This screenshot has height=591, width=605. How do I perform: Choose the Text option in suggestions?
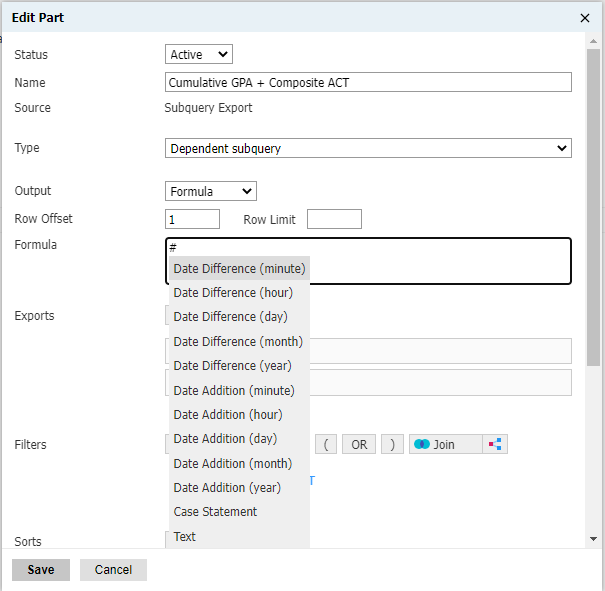(x=185, y=537)
